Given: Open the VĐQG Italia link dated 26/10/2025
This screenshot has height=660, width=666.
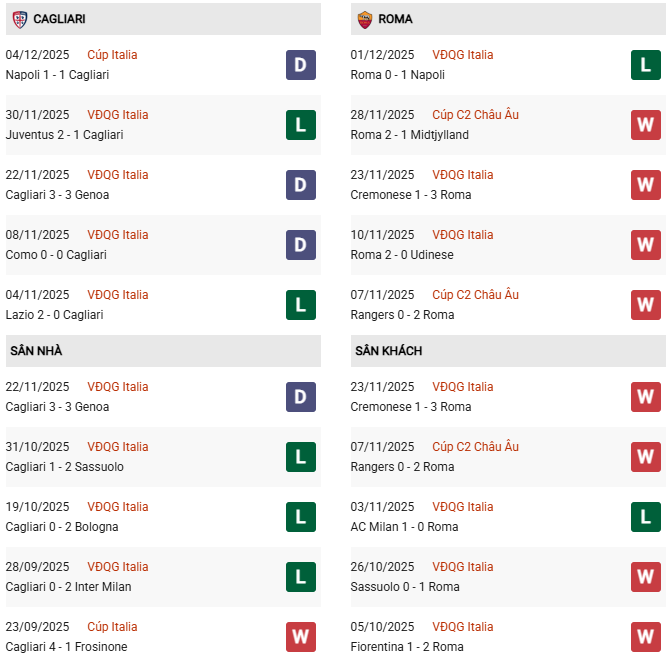Looking at the screenshot, I should click(x=463, y=567).
